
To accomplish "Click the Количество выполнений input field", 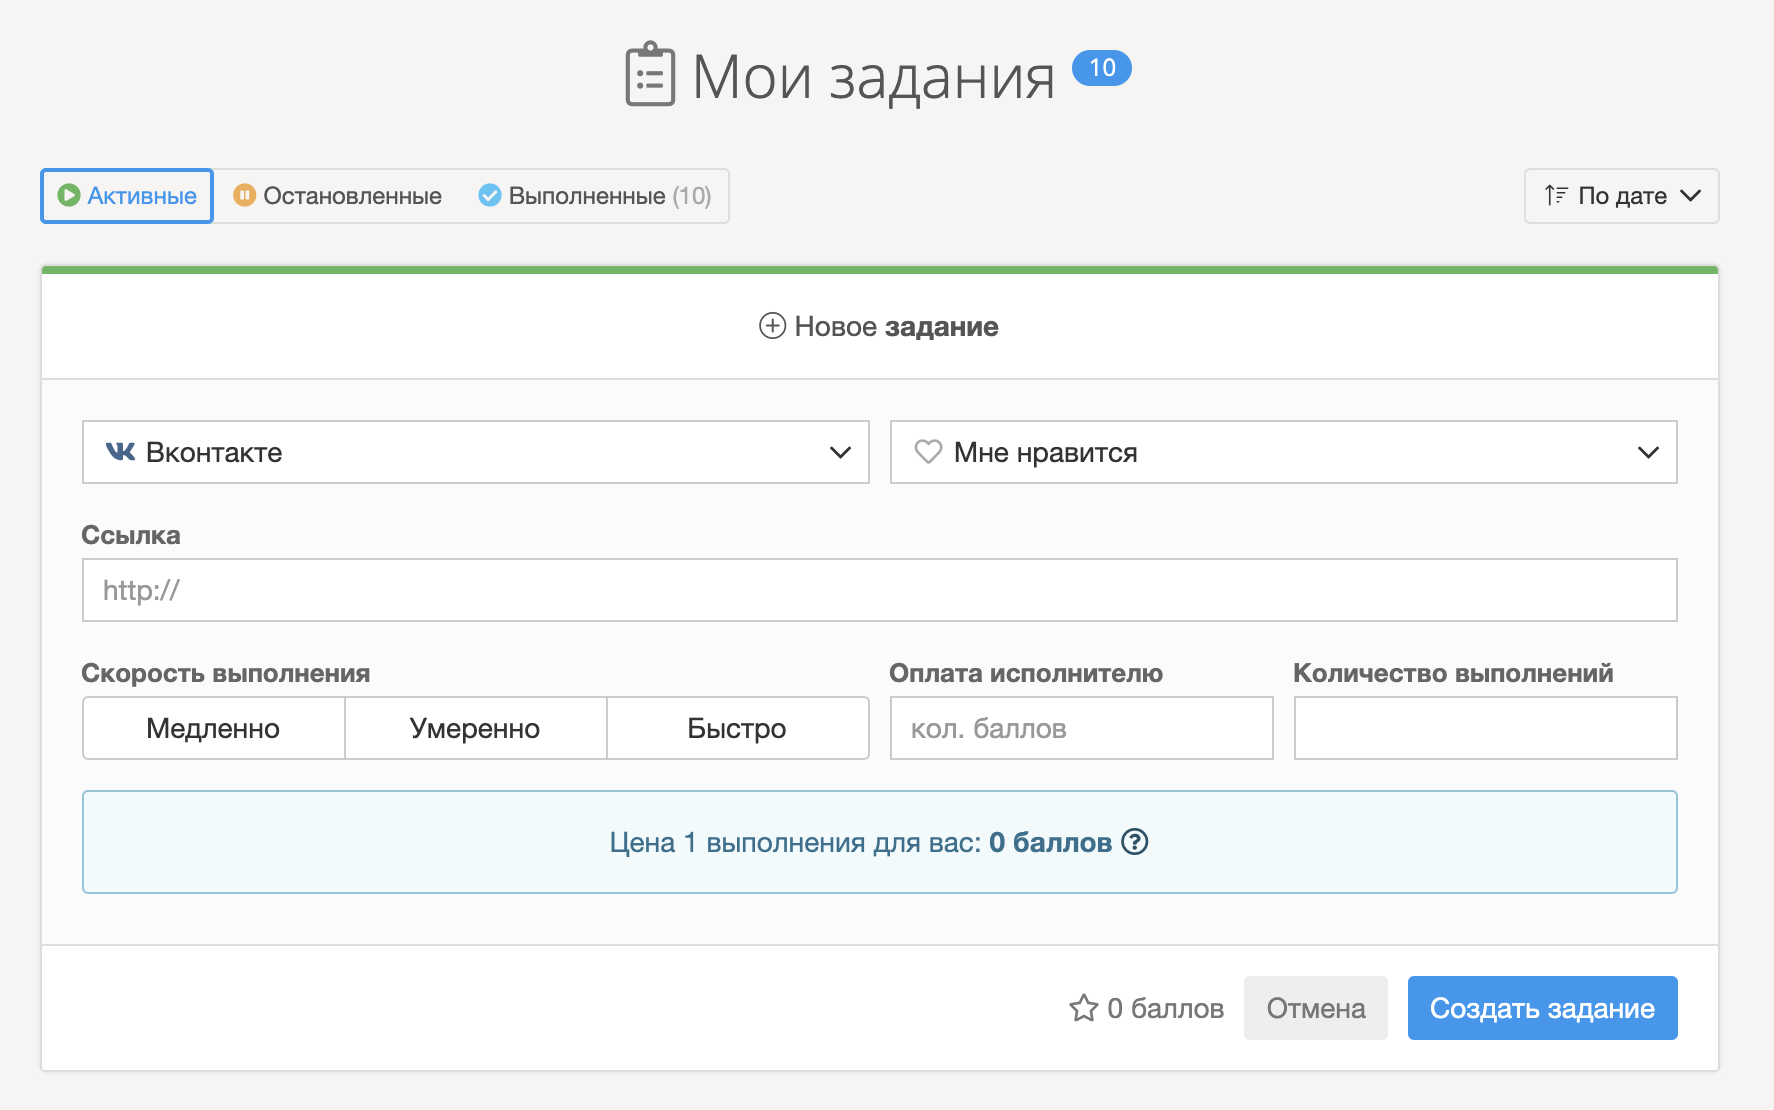I will [1485, 728].
